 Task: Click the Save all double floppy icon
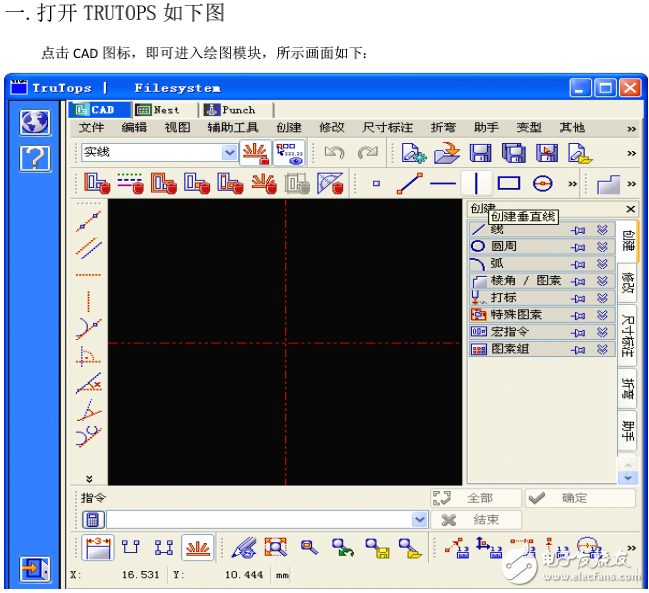(x=514, y=153)
